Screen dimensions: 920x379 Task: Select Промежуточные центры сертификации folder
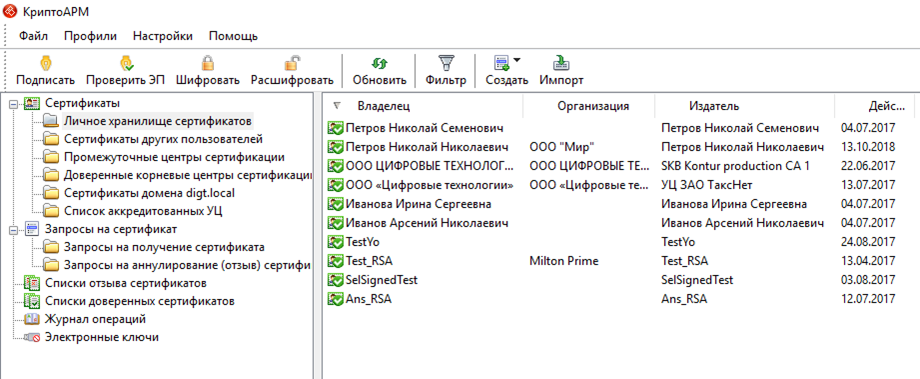(x=174, y=157)
